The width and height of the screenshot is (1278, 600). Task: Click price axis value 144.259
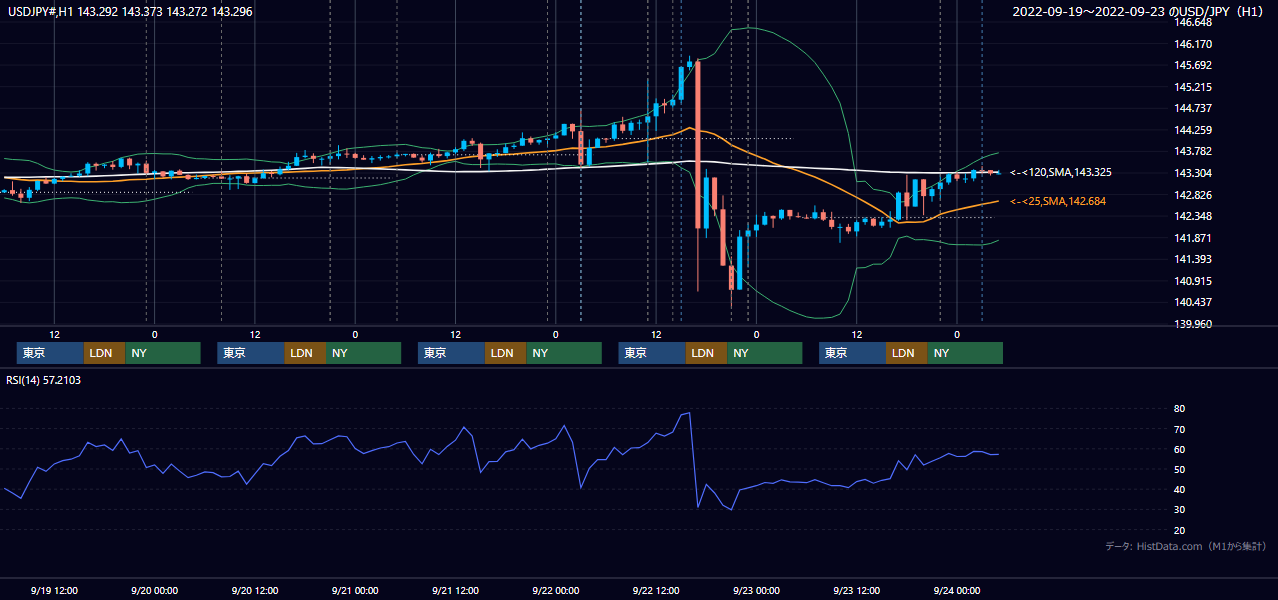tap(1193, 130)
